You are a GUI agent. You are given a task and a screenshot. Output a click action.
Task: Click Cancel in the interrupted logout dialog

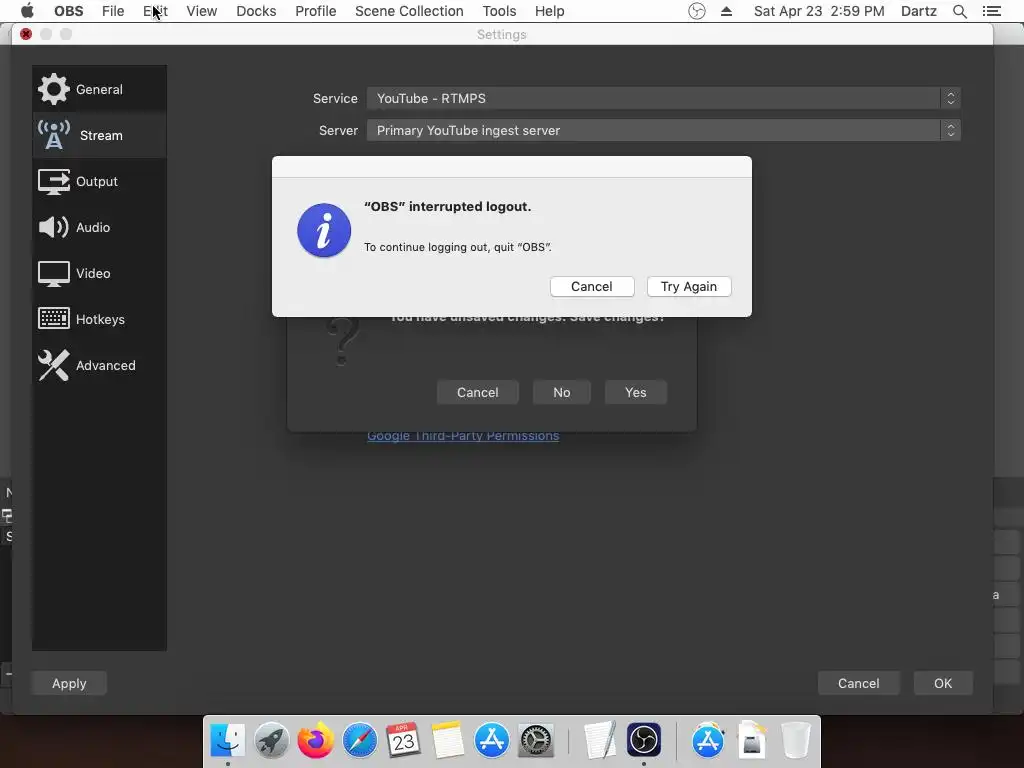592,287
